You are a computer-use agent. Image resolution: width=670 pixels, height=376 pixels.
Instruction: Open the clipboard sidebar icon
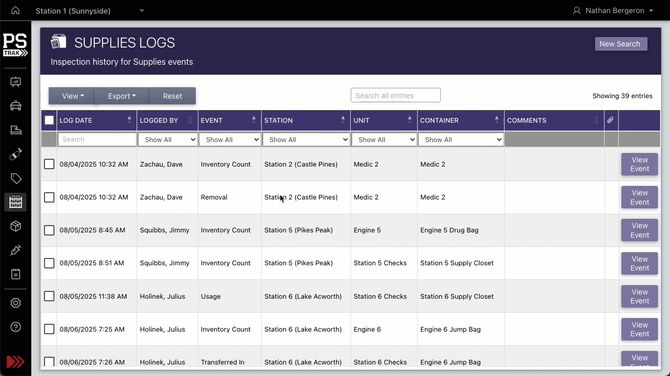(x=16, y=274)
